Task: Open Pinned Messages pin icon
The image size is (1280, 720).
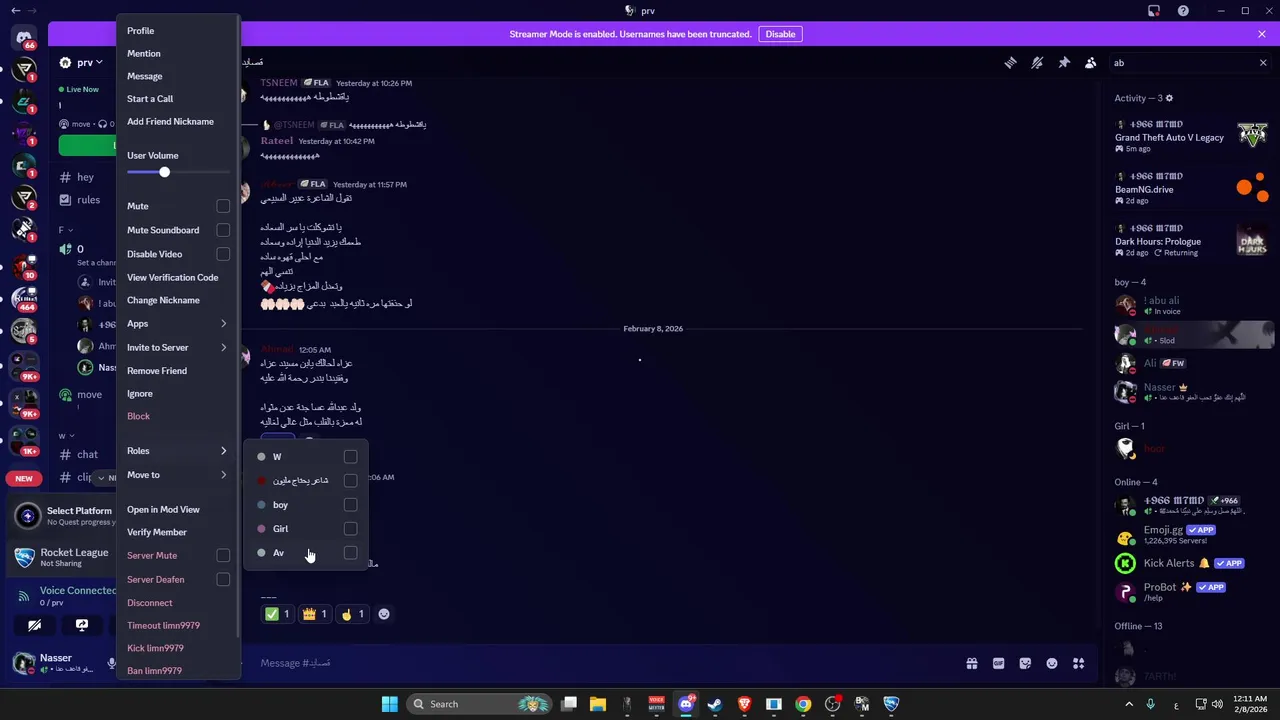Action: [x=1064, y=62]
